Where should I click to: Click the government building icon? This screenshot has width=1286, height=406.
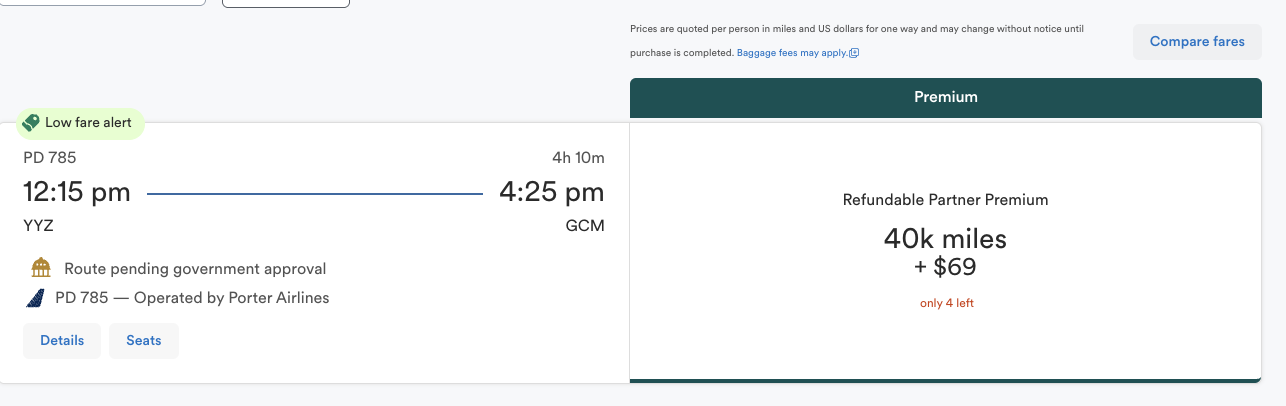[x=41, y=268]
